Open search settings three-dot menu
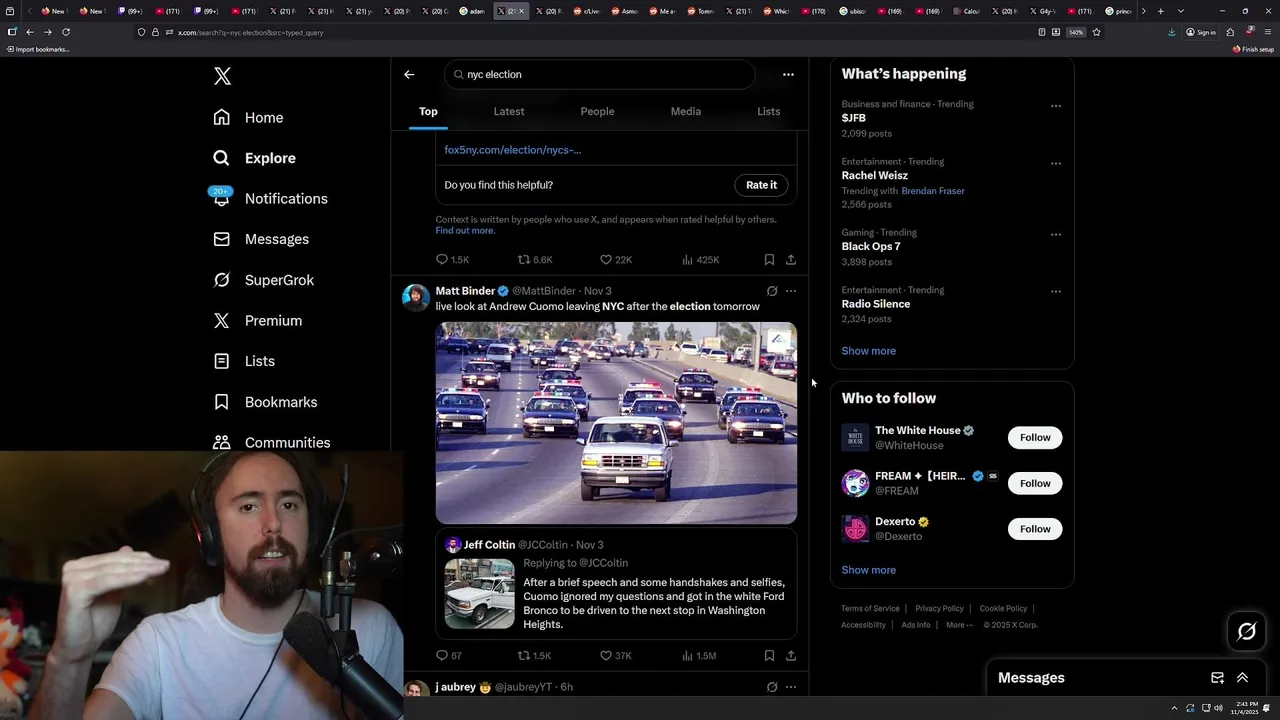This screenshot has width=1280, height=720. click(788, 74)
